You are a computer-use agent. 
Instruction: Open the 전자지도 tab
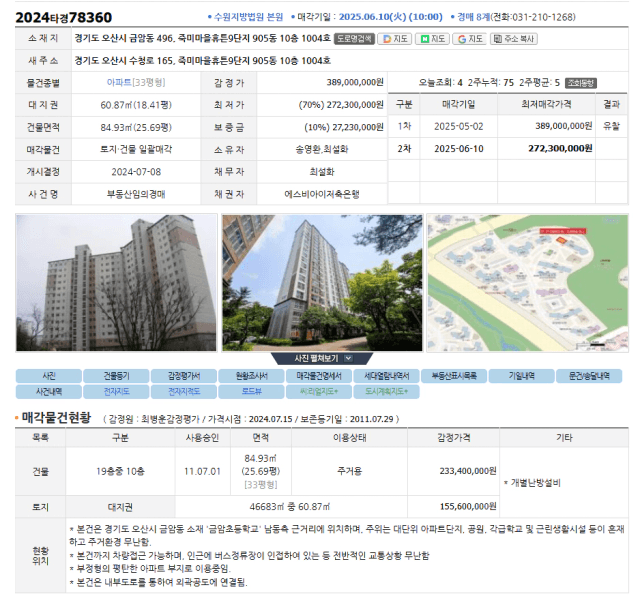click(116, 391)
